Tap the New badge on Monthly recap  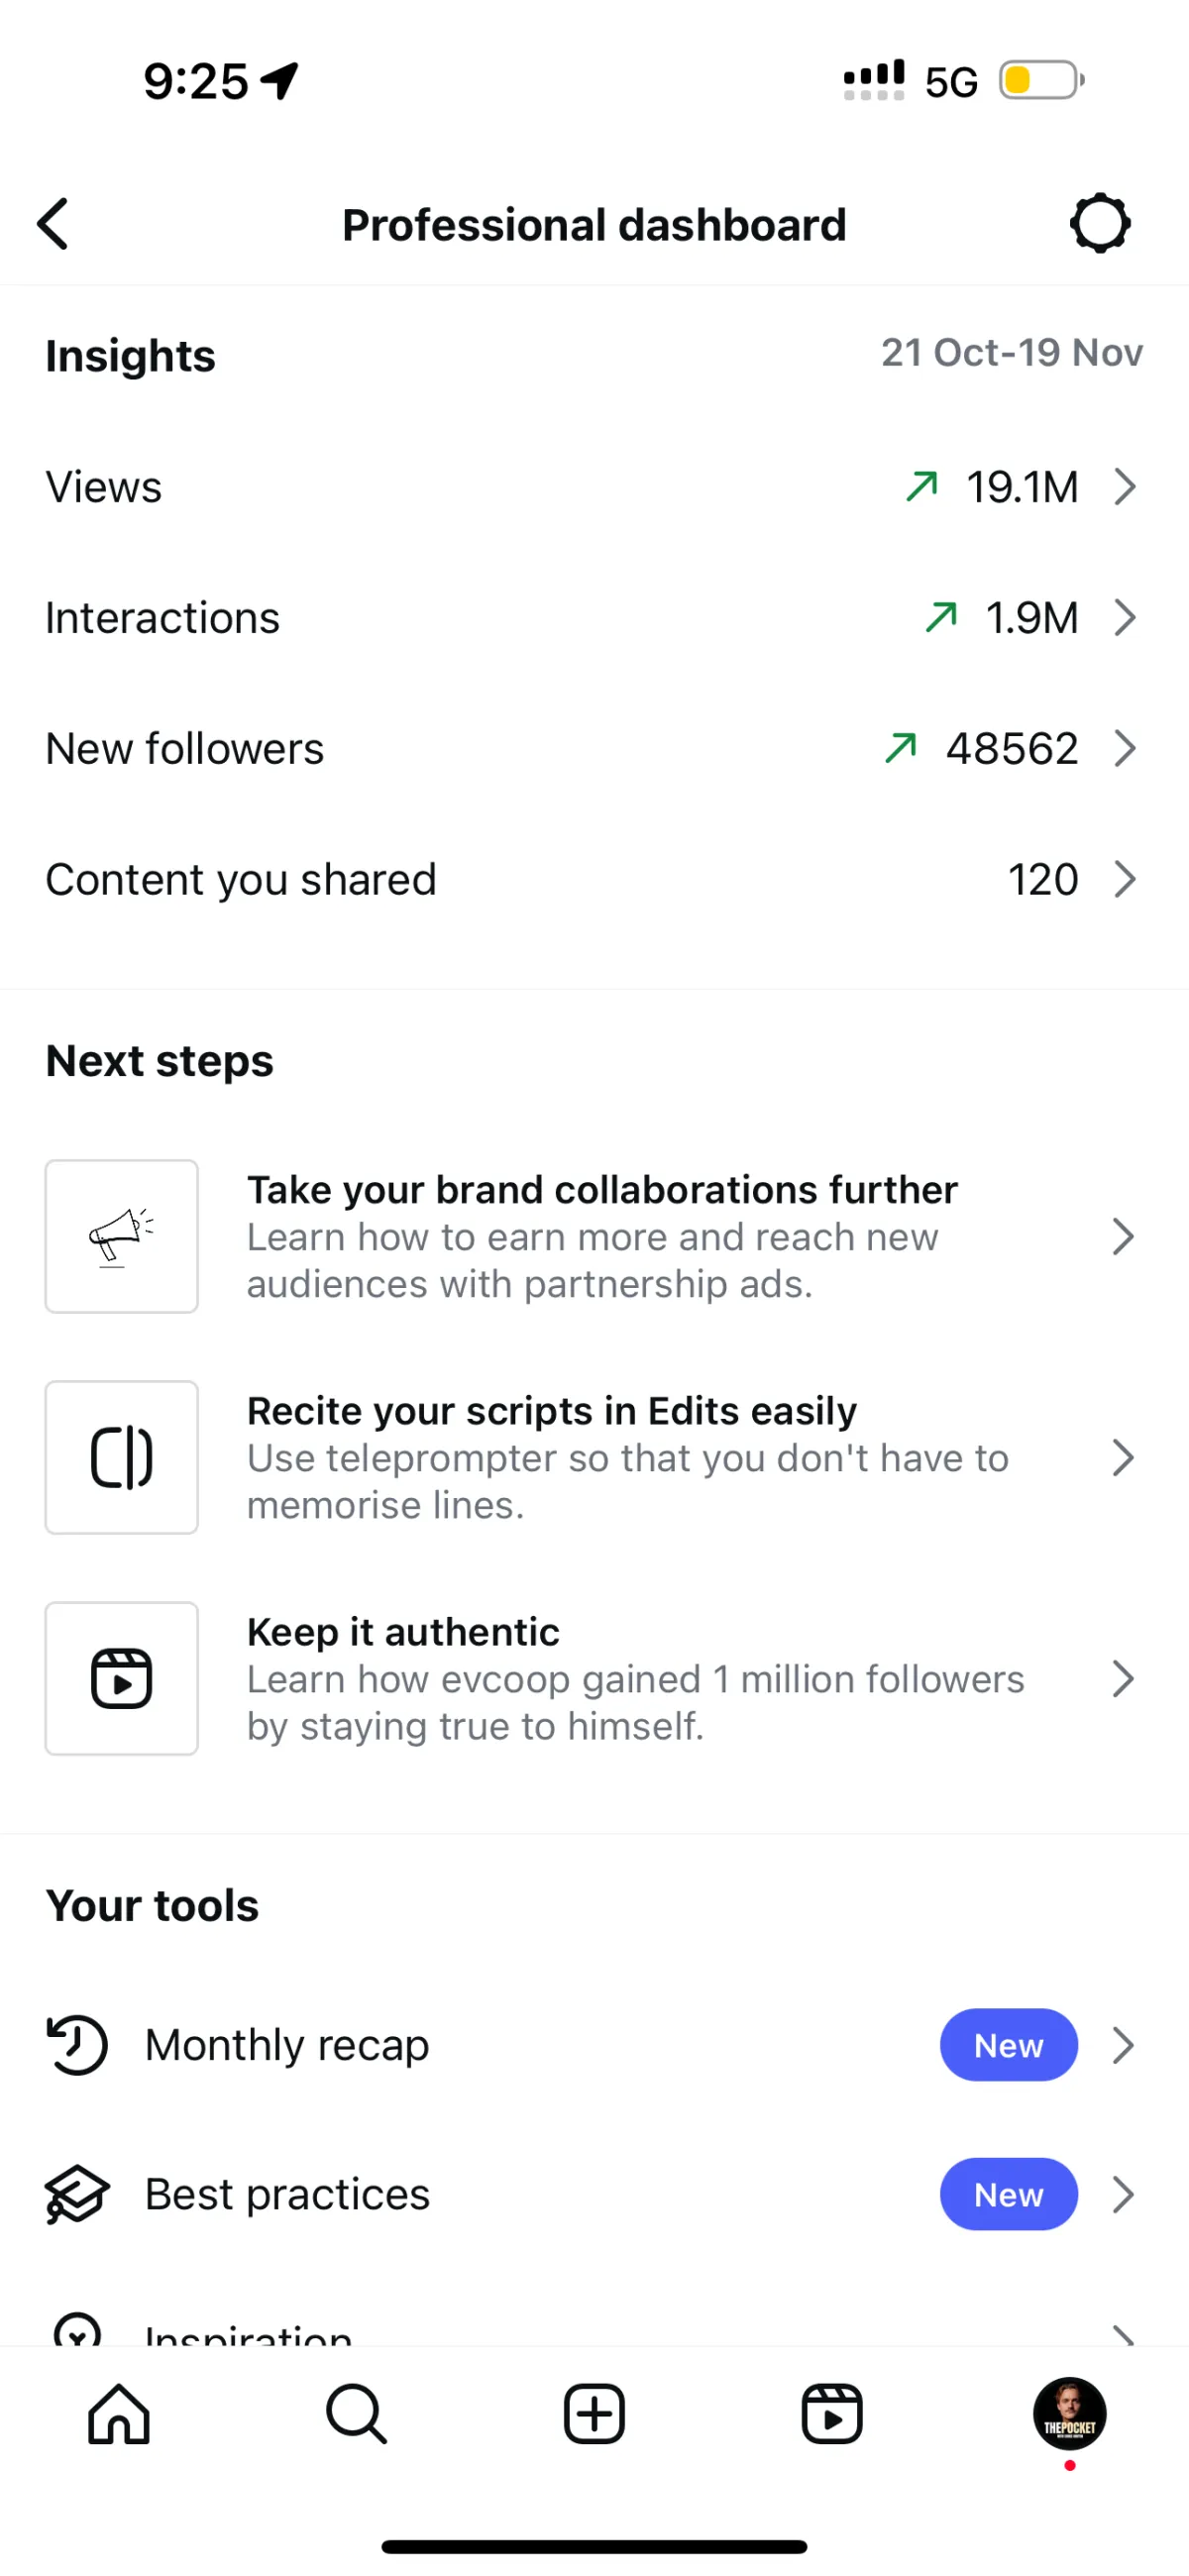[x=1008, y=2045]
